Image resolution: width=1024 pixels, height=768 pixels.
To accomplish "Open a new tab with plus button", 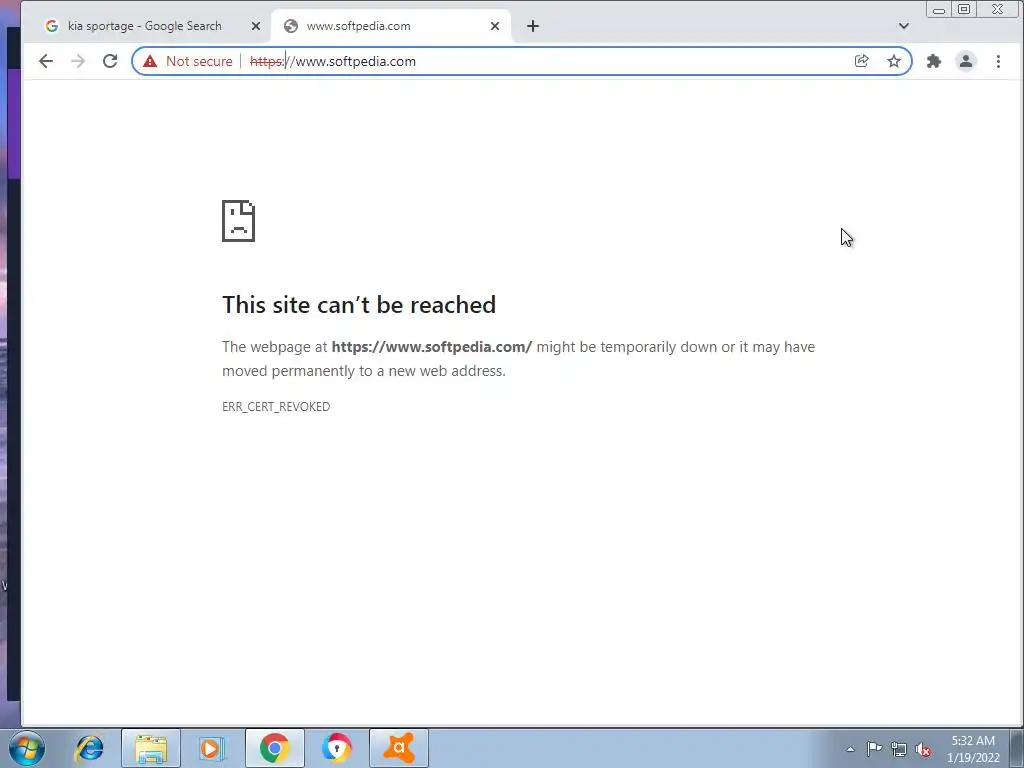I will coord(533,26).
